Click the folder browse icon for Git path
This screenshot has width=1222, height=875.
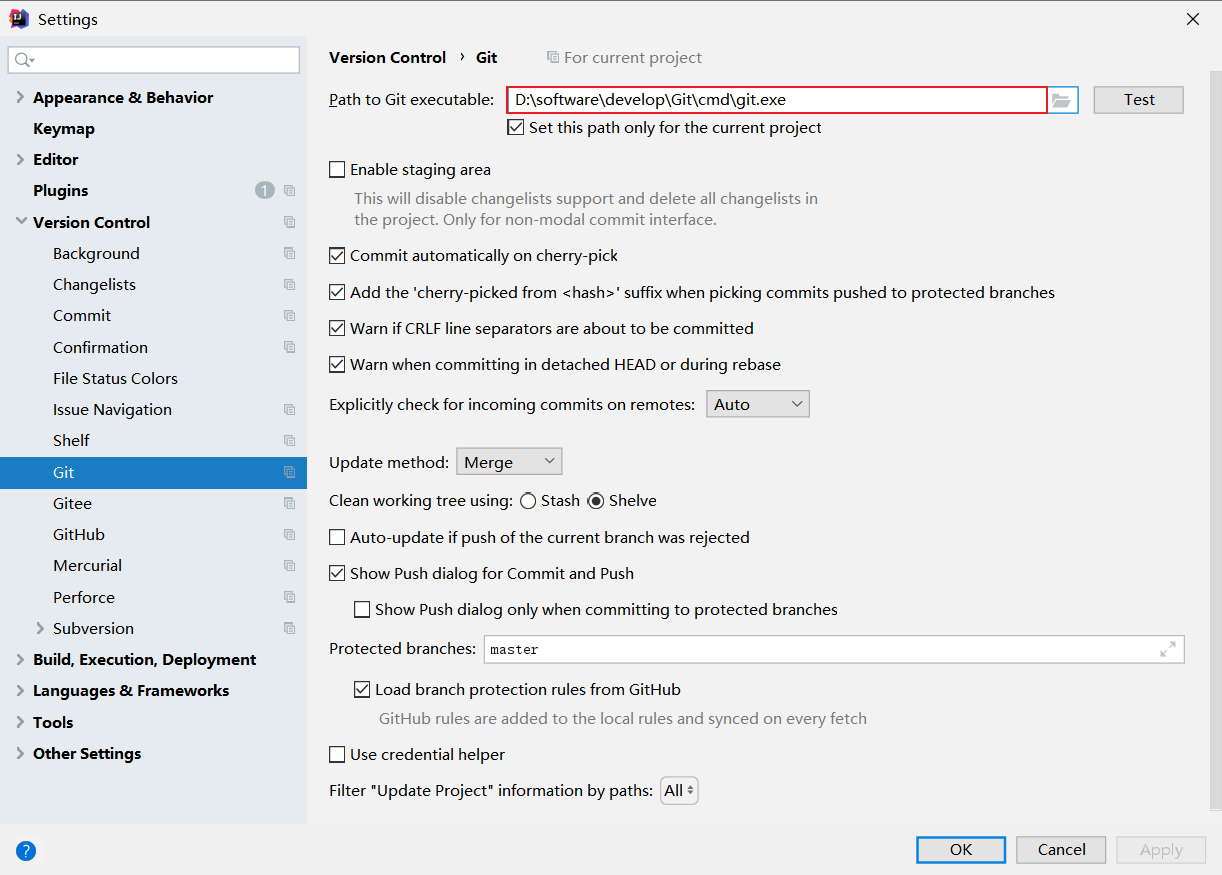1061,100
